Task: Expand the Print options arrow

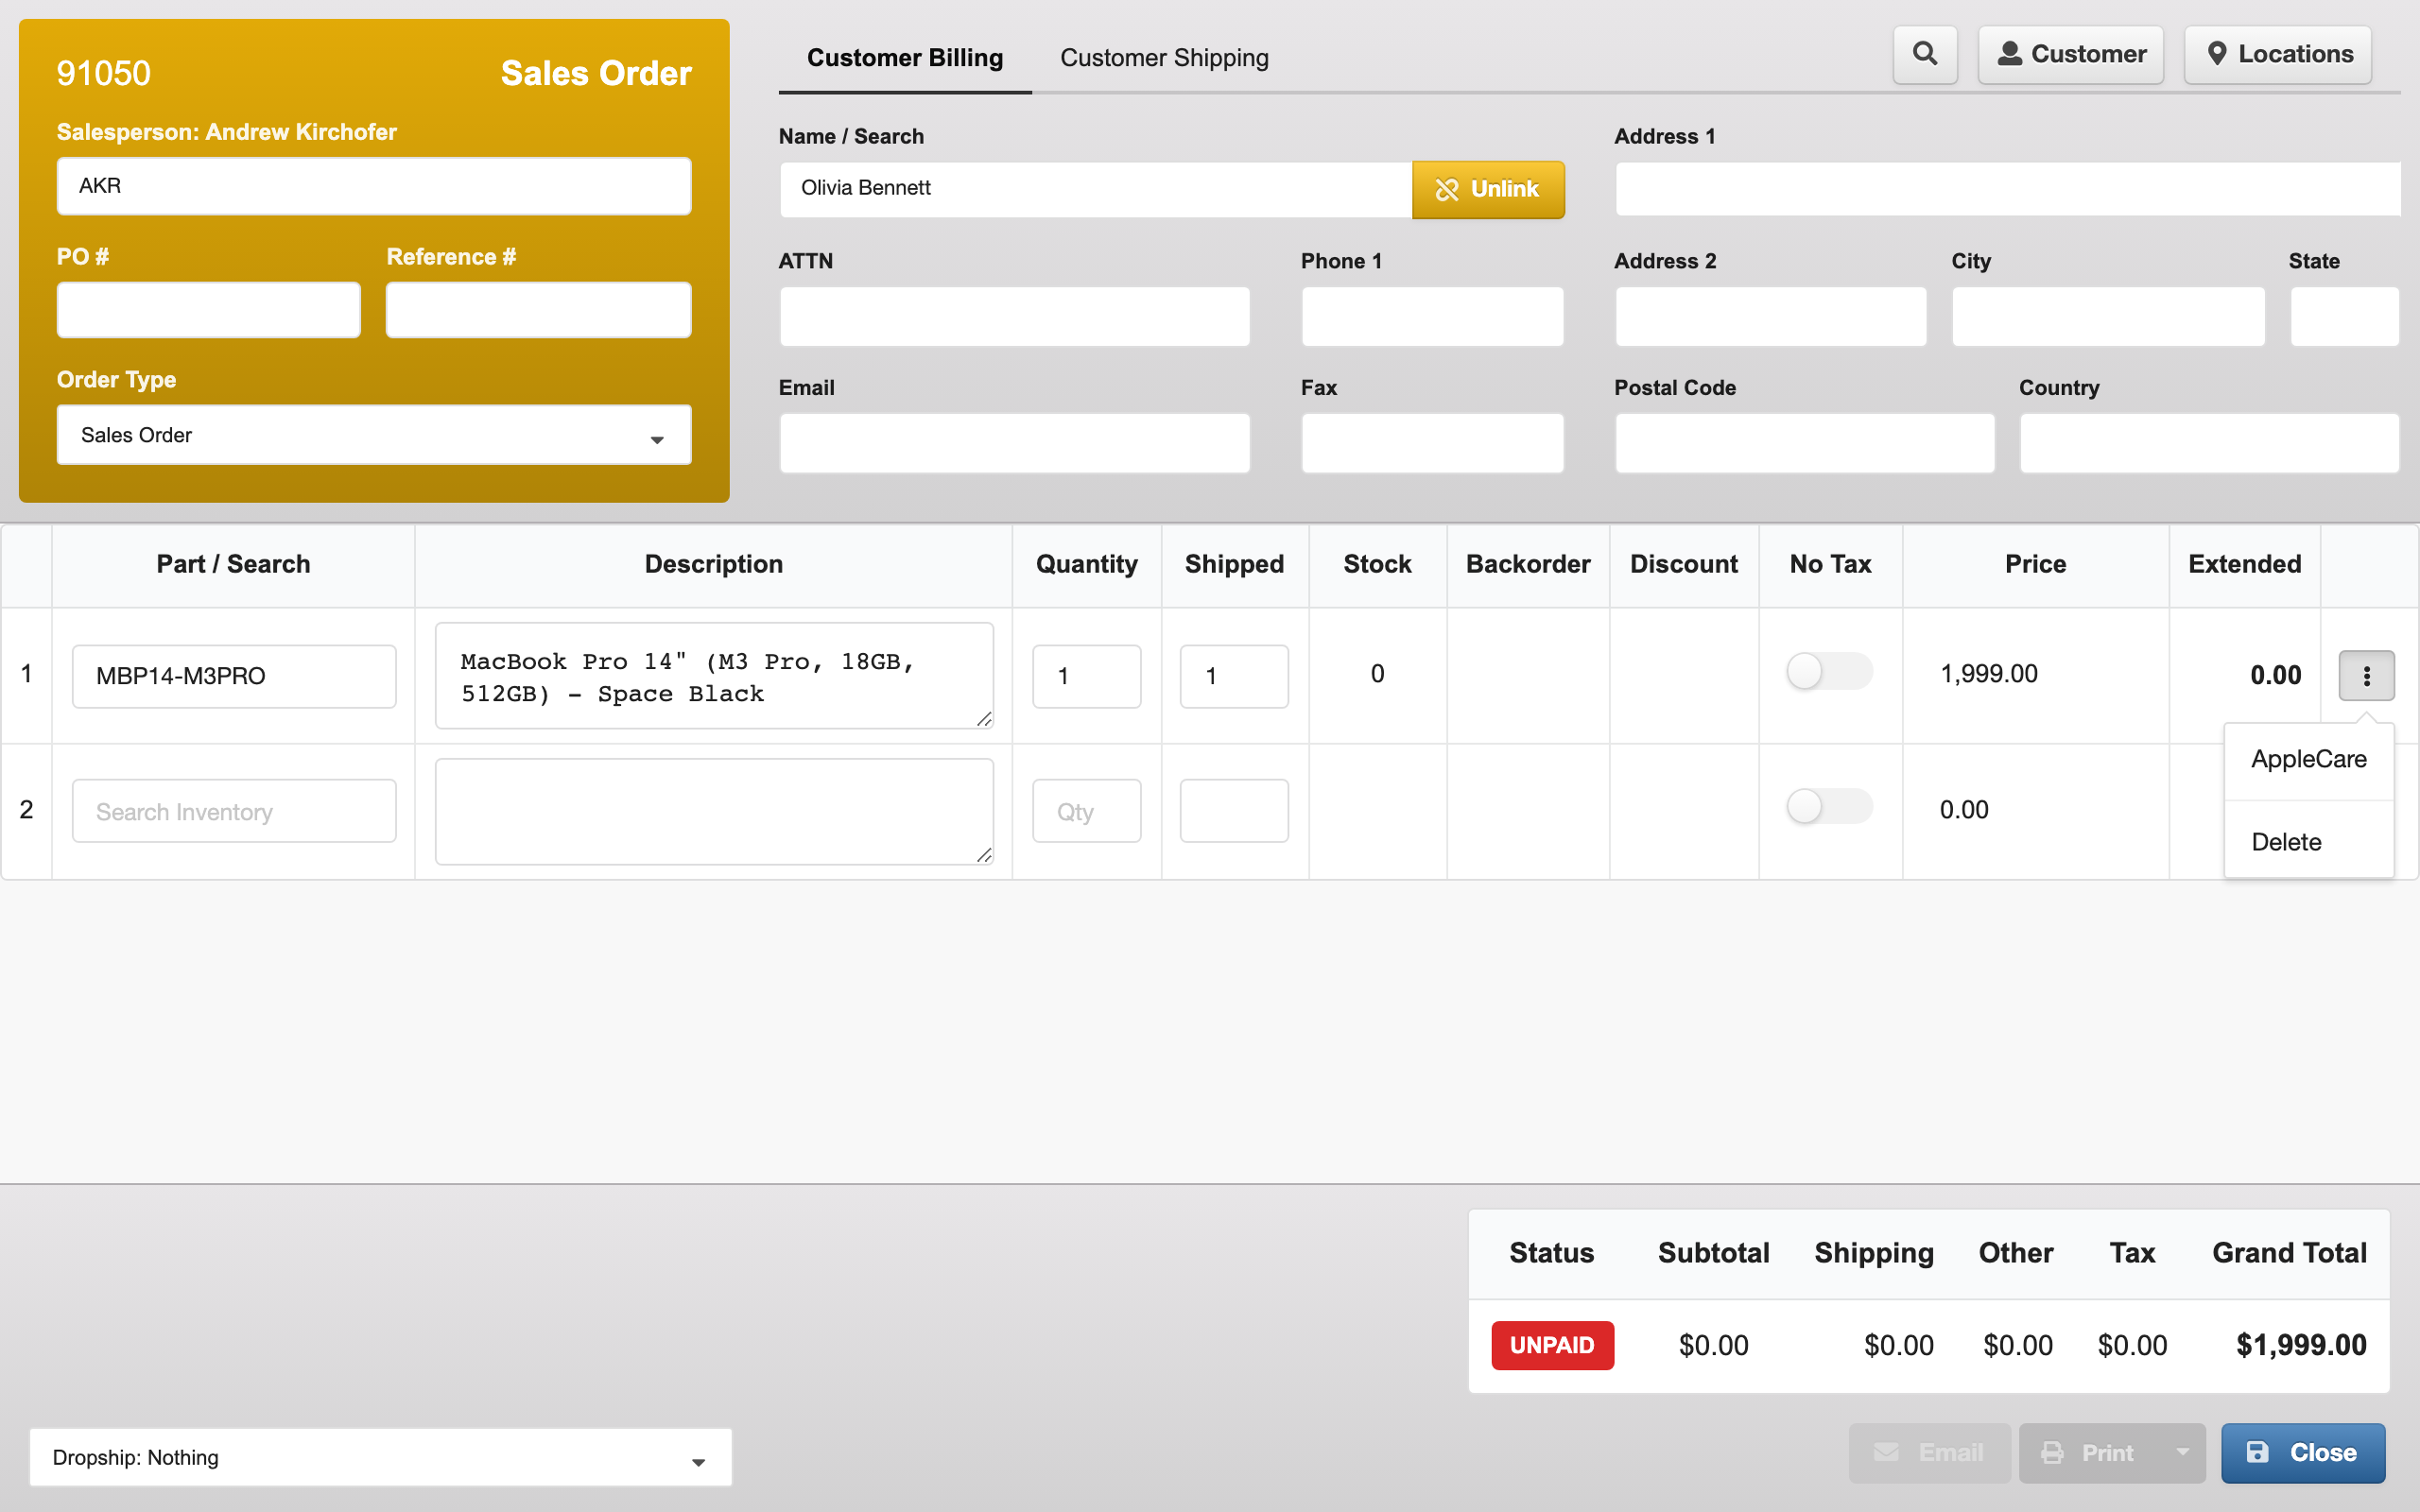Action: pos(2182,1452)
